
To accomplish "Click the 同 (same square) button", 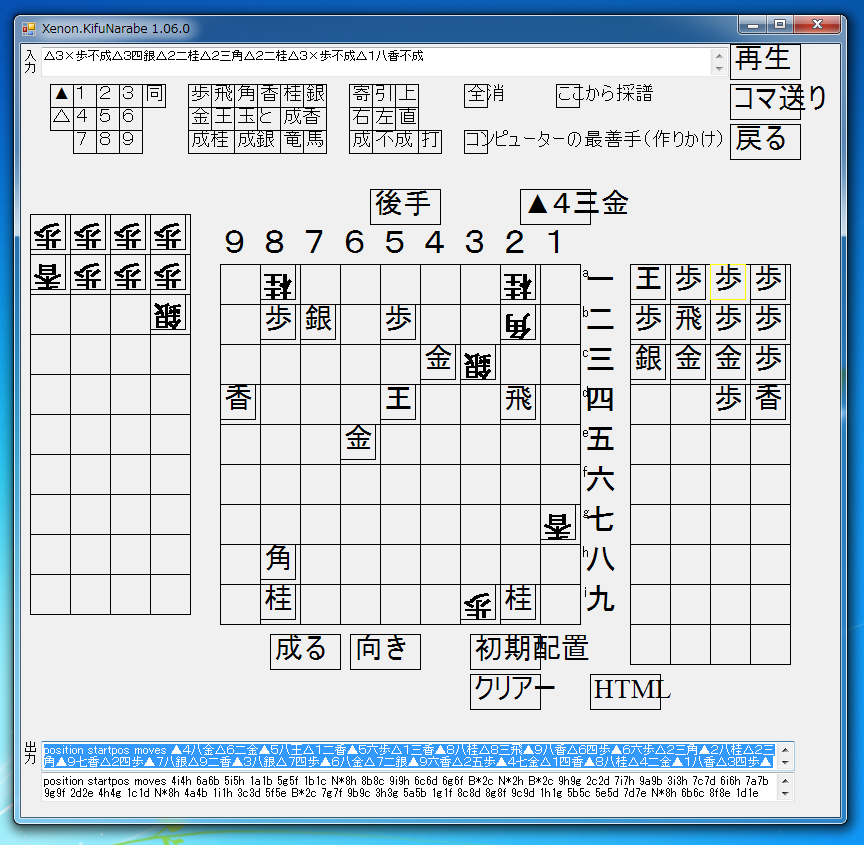I will [x=154, y=95].
